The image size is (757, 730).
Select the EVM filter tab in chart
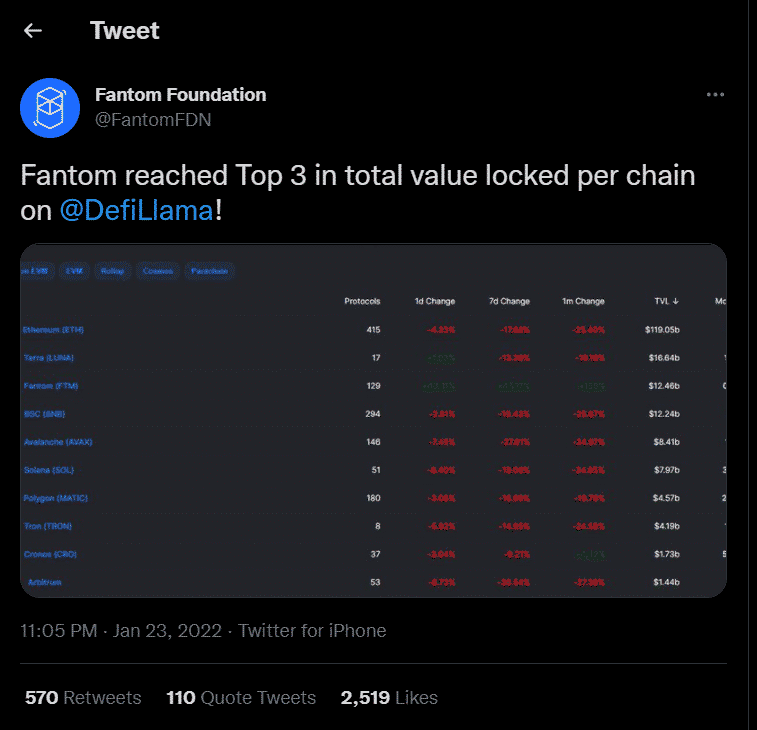coord(74,271)
